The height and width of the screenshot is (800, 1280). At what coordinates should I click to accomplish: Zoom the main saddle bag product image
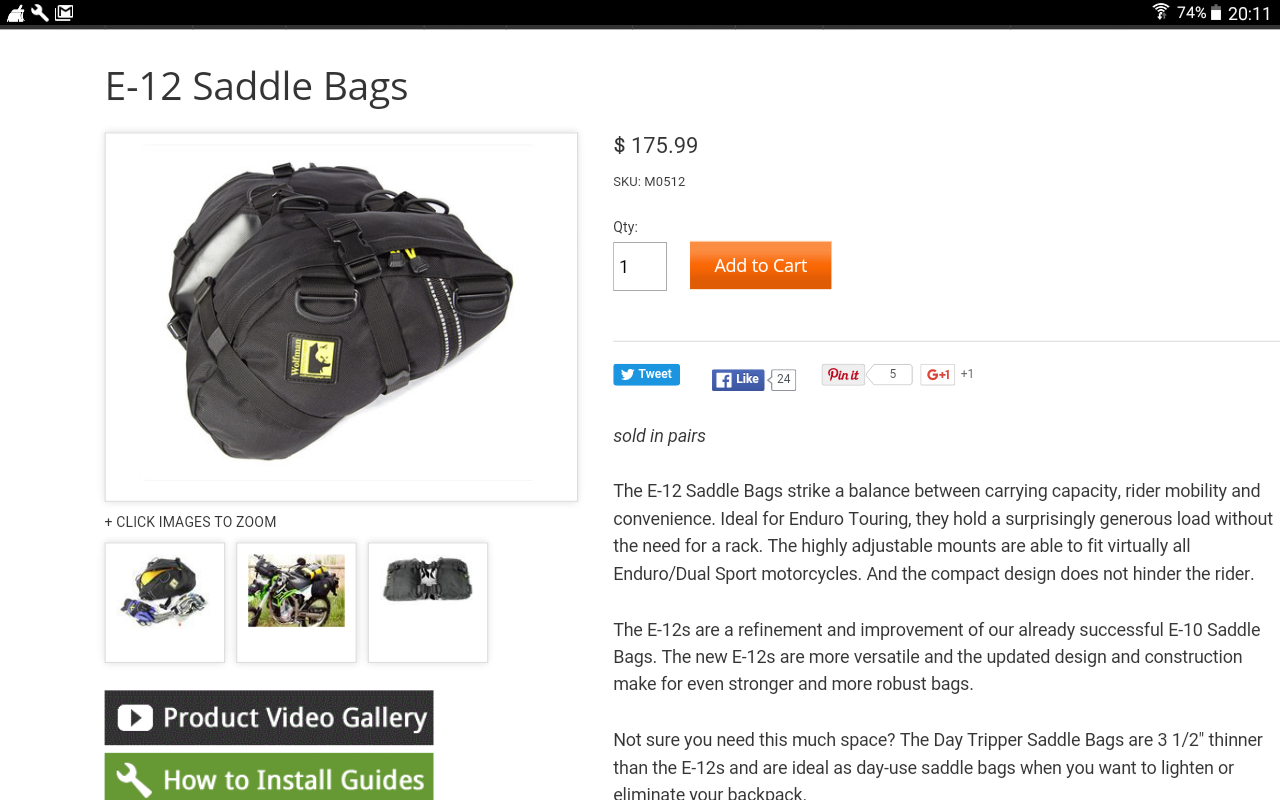tap(341, 317)
